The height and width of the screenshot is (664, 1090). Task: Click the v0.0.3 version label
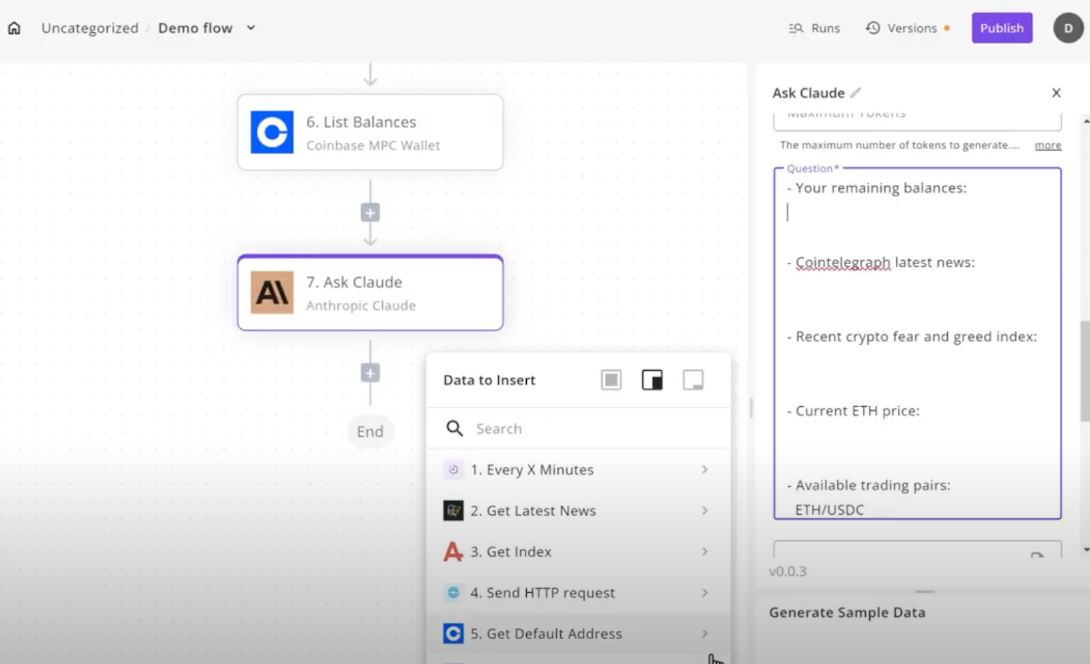788,572
